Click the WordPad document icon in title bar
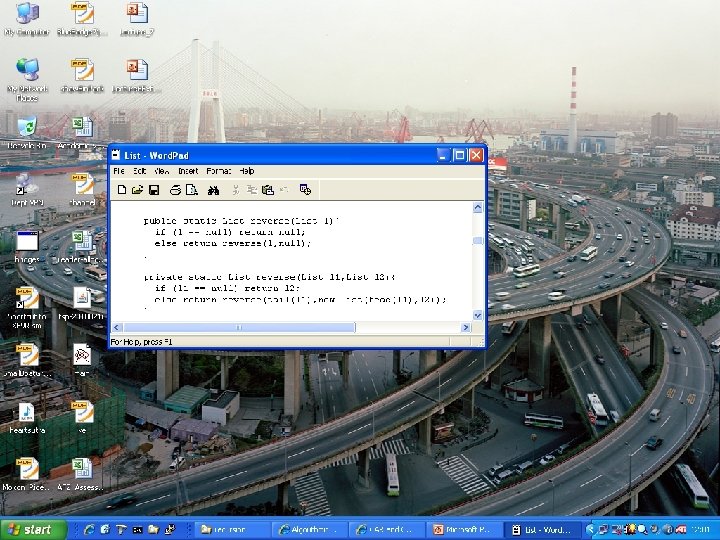 (116, 155)
